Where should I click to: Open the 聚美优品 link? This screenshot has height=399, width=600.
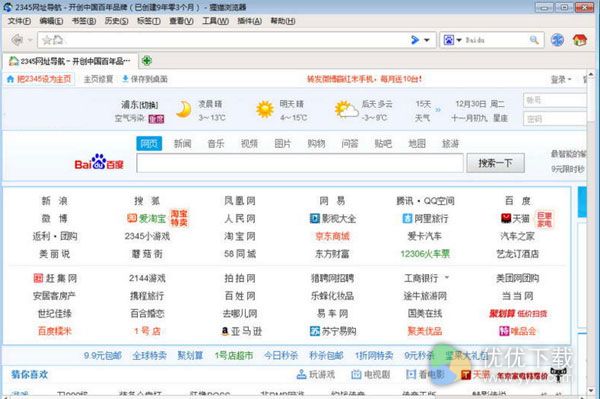coord(425,331)
